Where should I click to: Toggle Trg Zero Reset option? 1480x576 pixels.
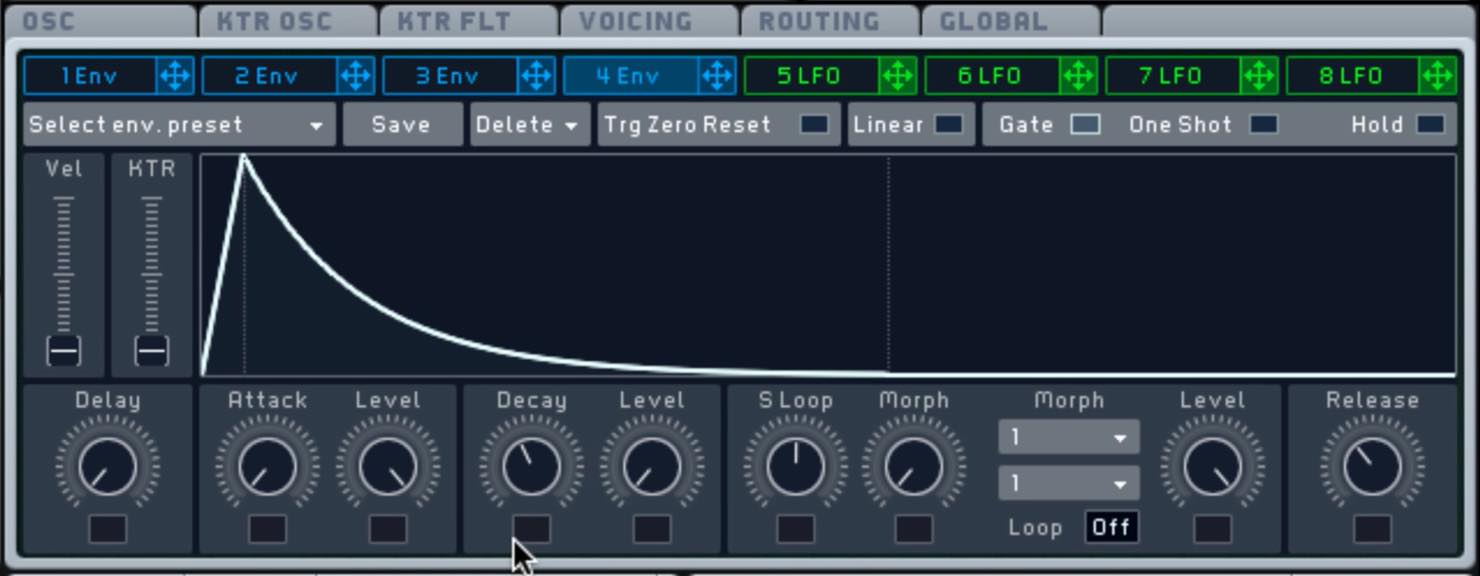tap(814, 125)
